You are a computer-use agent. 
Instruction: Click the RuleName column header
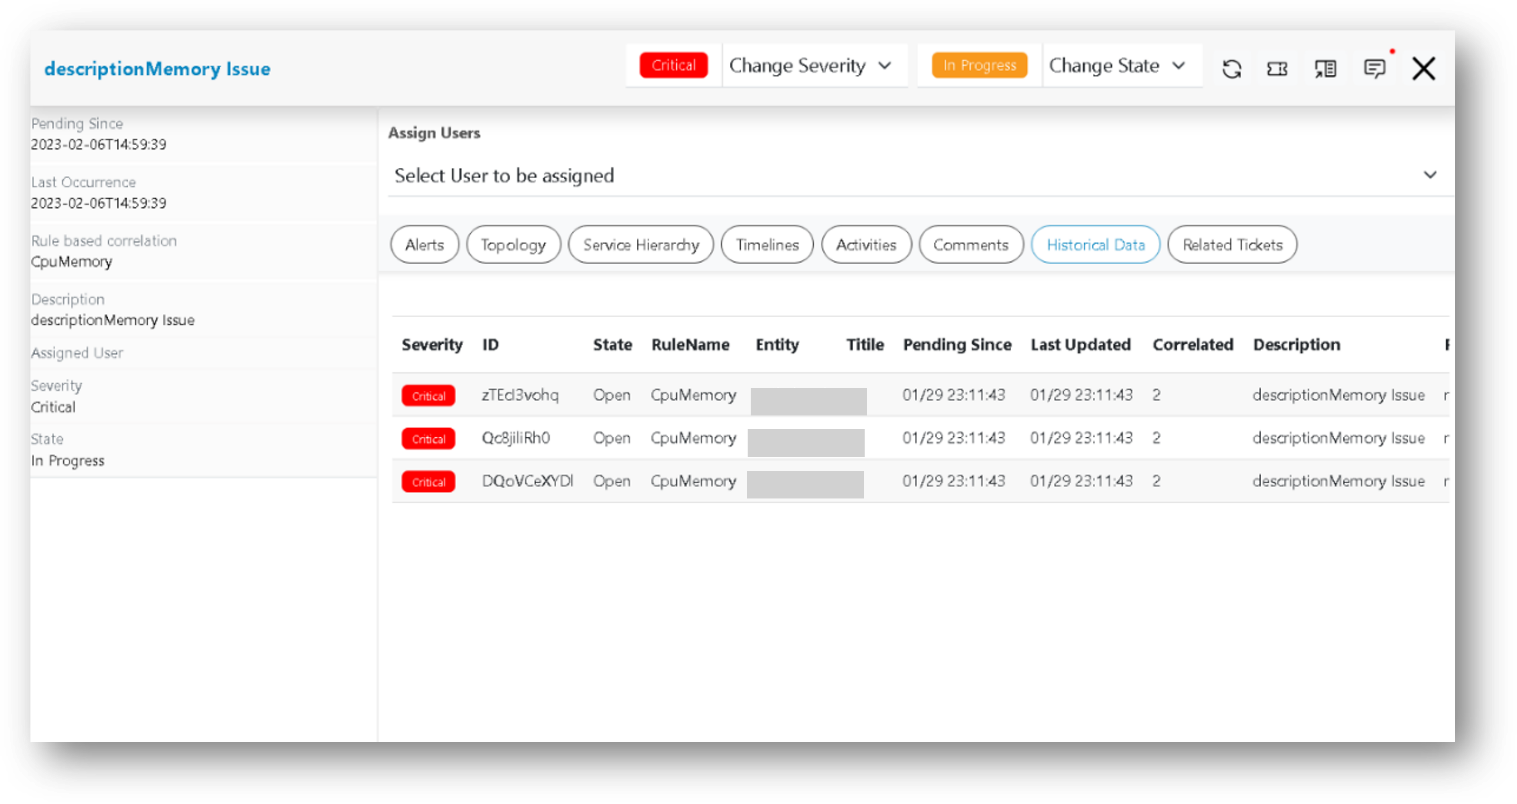click(x=690, y=344)
